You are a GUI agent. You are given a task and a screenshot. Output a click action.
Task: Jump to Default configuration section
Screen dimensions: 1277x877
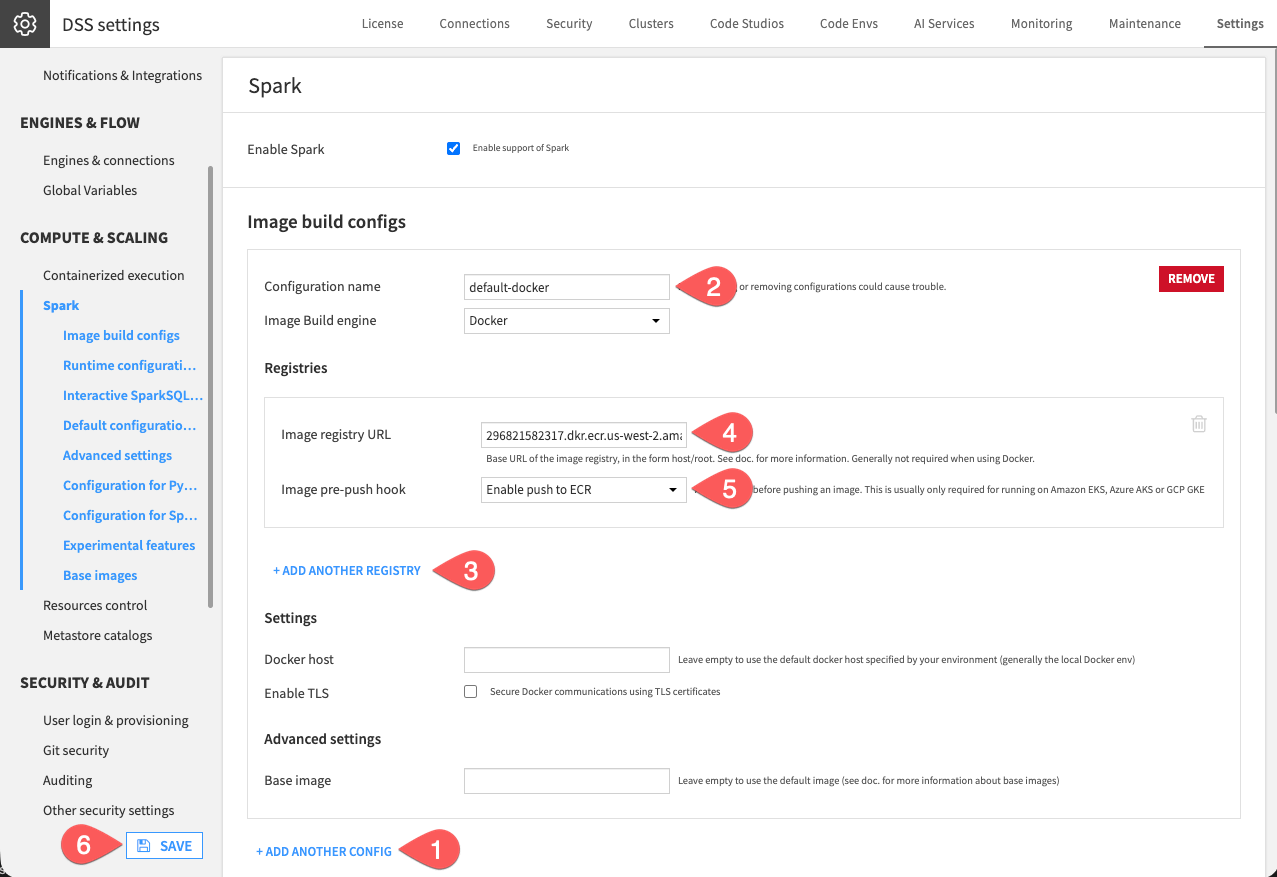coord(130,425)
